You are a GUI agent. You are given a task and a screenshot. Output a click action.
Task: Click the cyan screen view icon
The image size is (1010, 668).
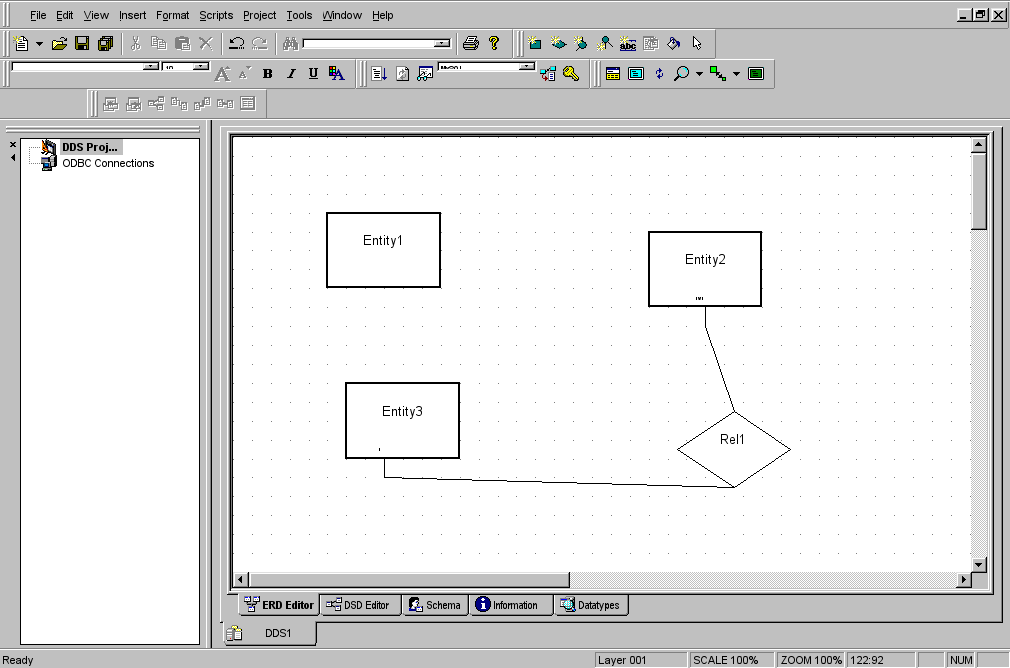click(x=636, y=73)
